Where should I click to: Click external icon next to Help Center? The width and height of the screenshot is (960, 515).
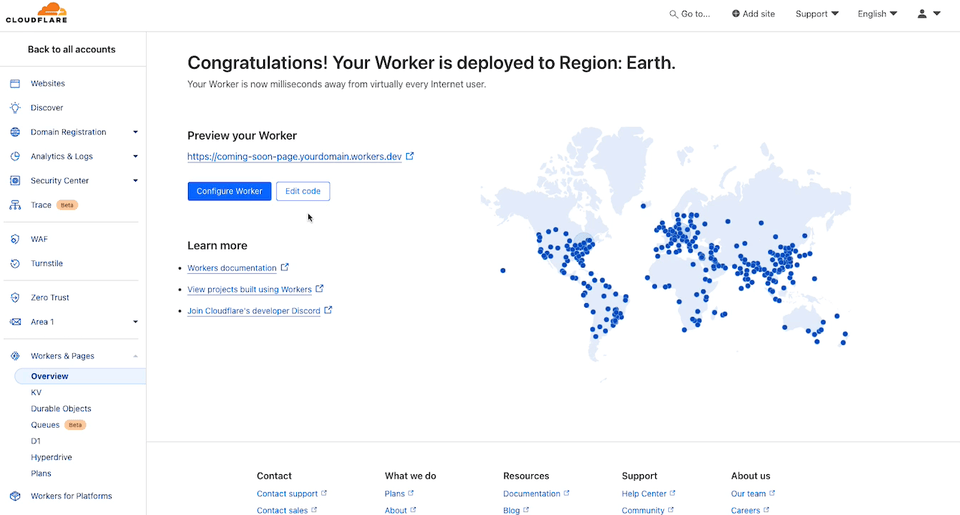(672, 493)
